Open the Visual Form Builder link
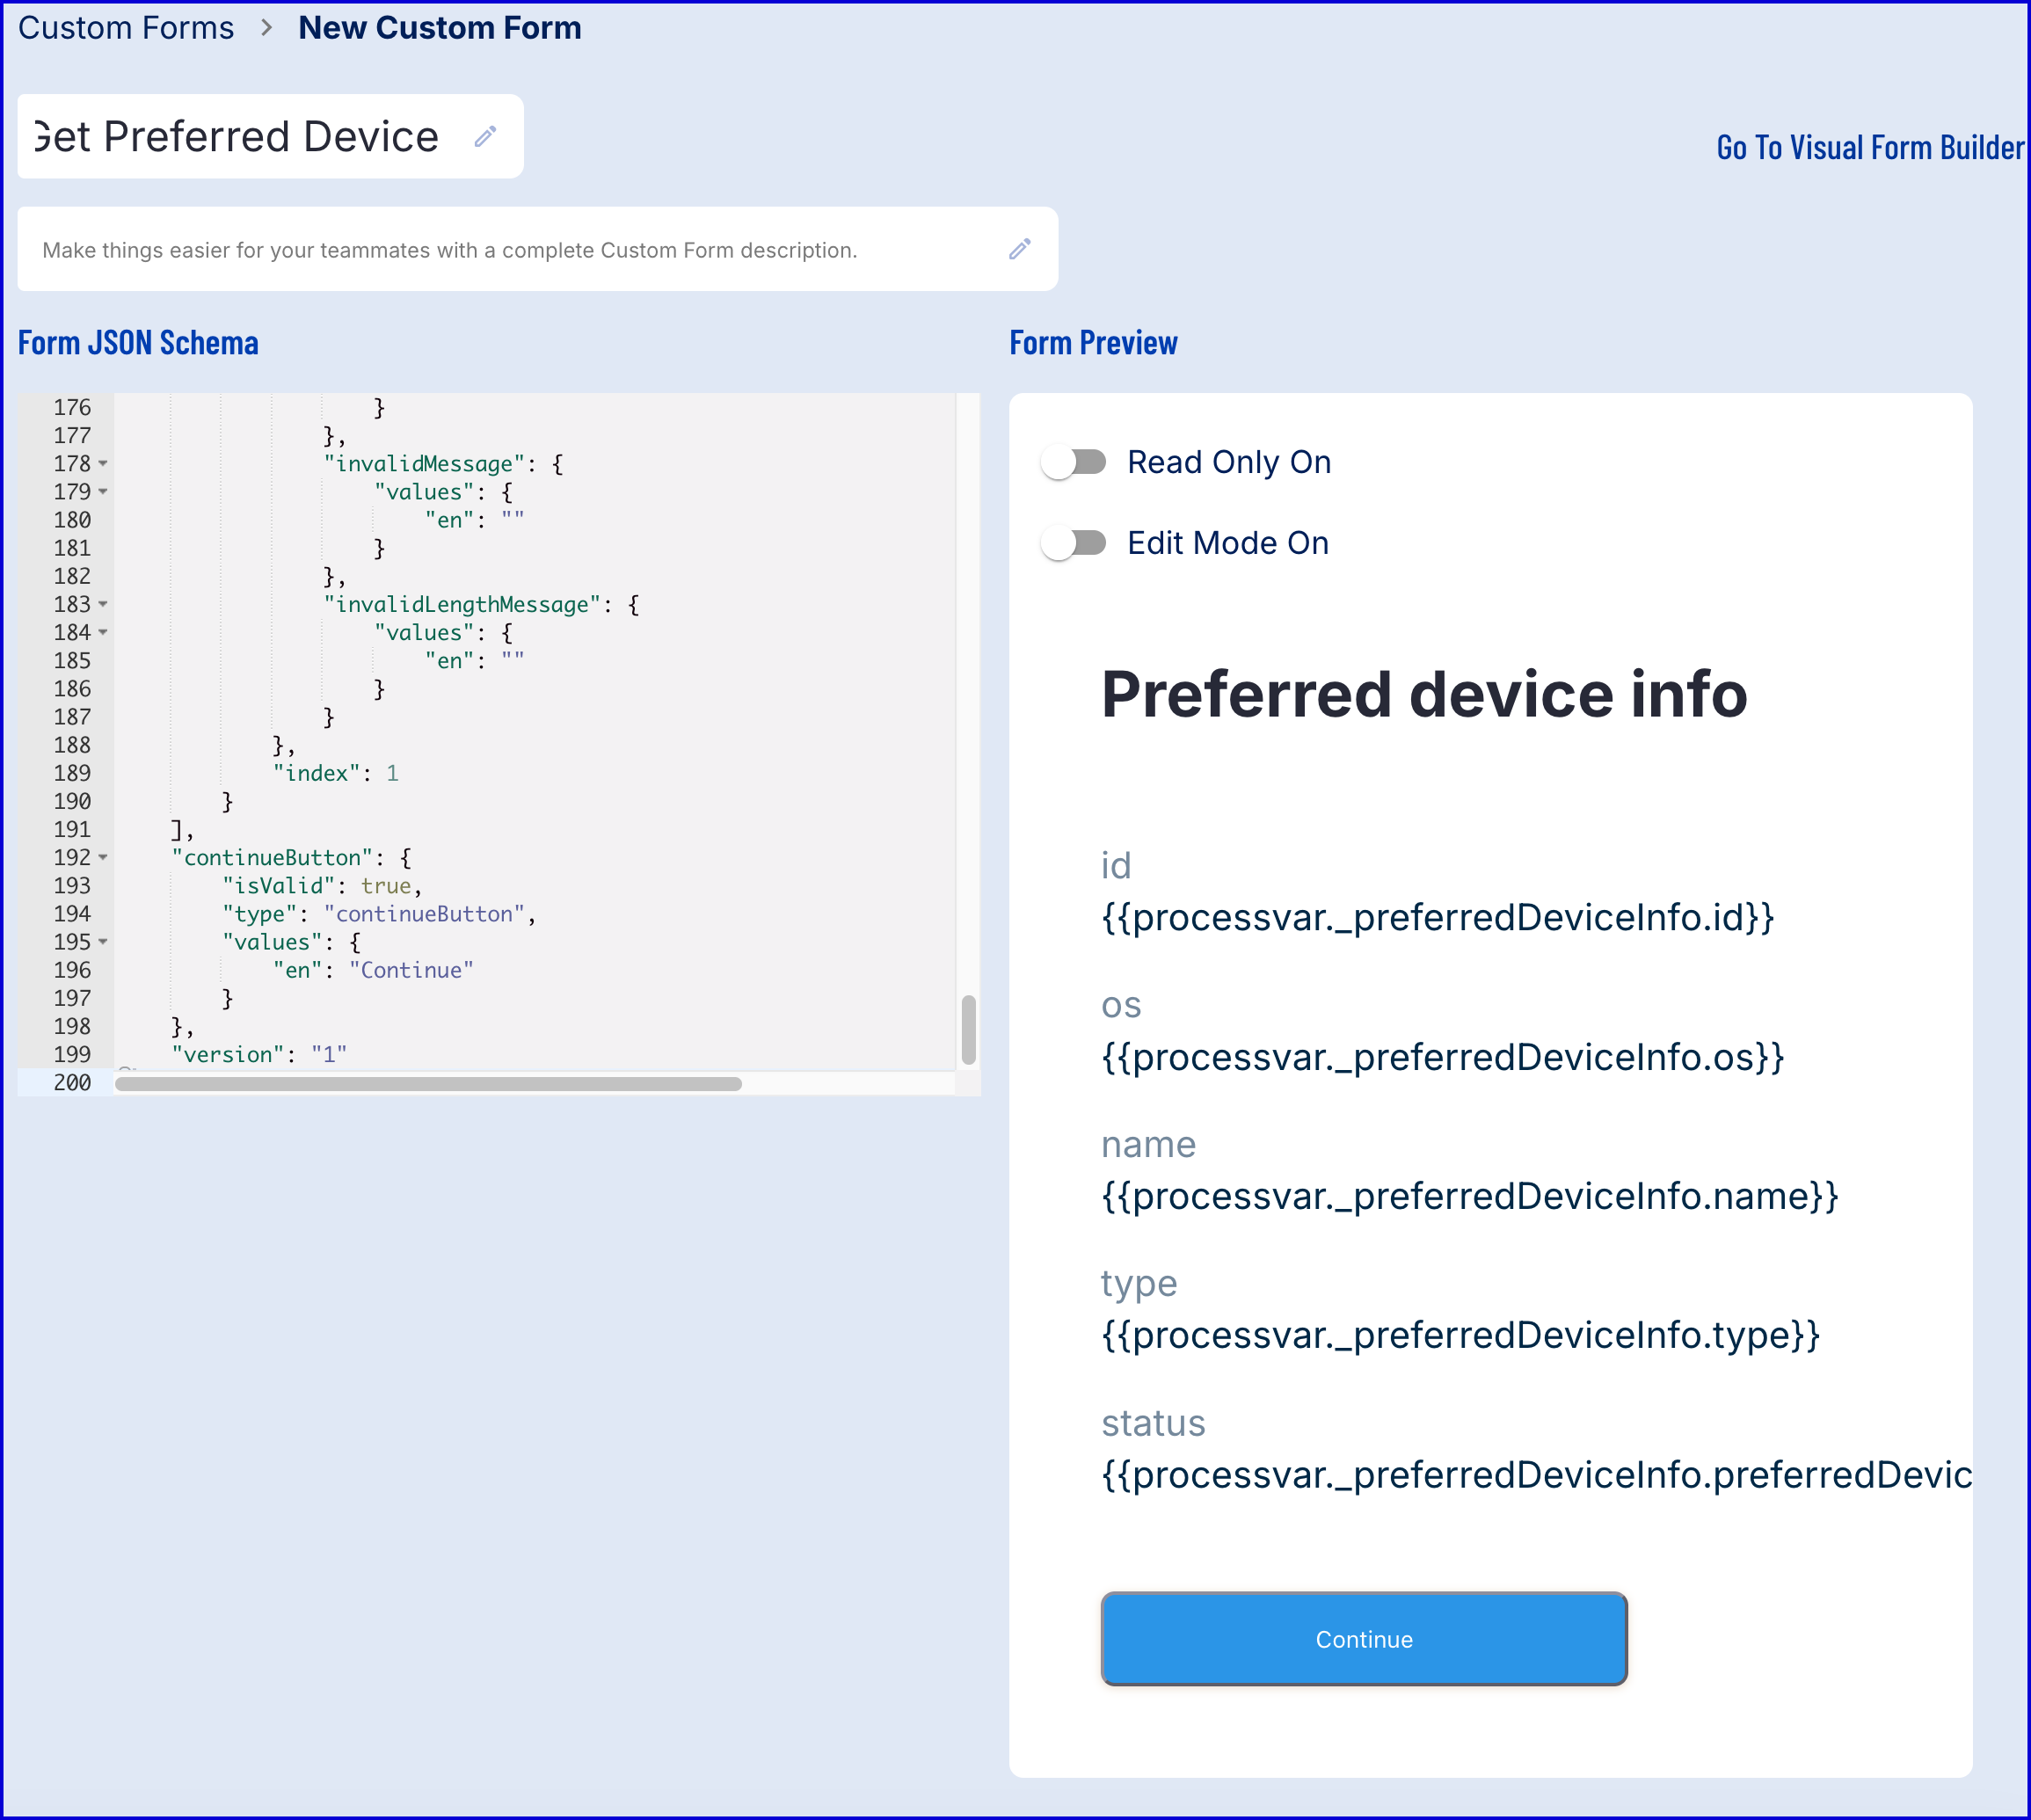The width and height of the screenshot is (2031, 1820). point(1869,148)
